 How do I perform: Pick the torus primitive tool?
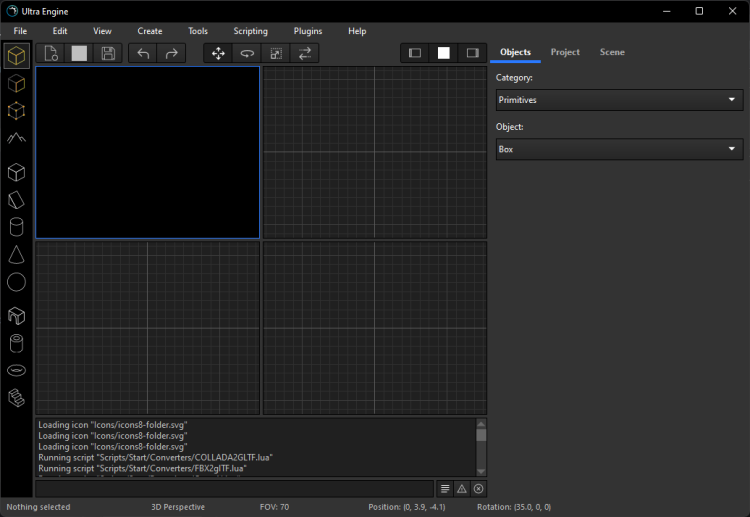point(16,371)
